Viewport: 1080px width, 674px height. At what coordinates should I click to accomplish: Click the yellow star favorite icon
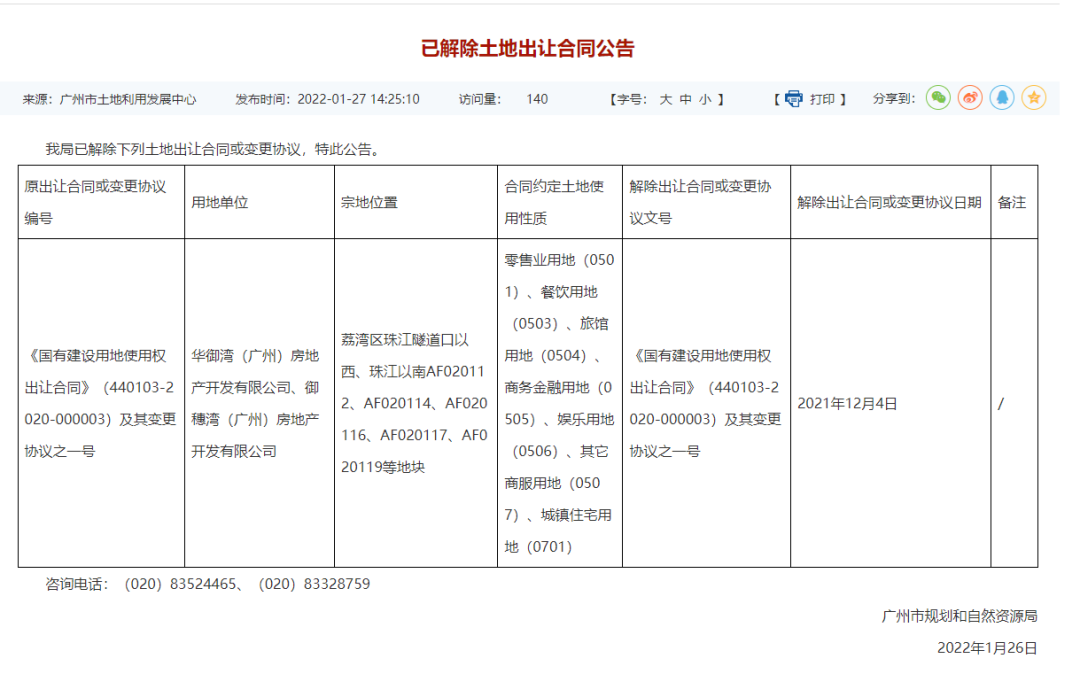point(1034,98)
